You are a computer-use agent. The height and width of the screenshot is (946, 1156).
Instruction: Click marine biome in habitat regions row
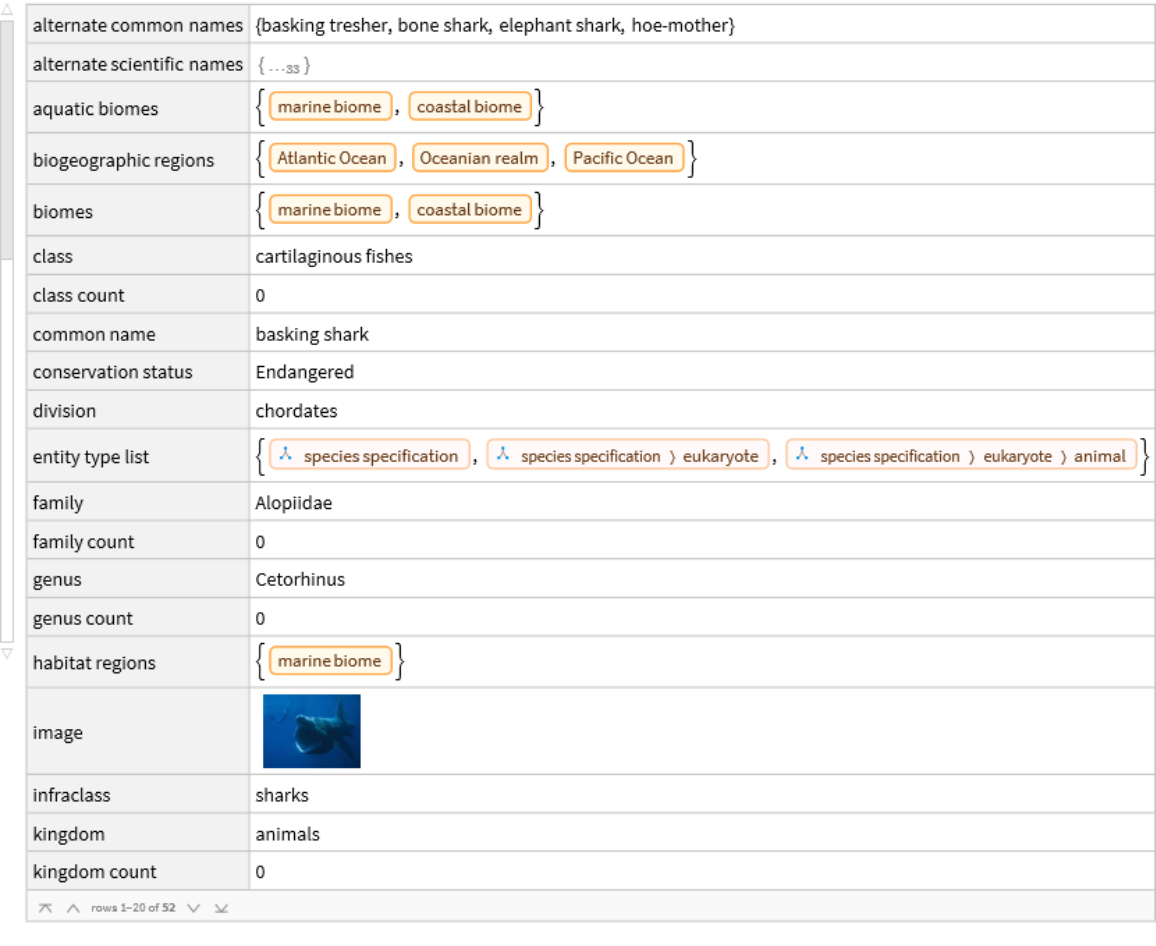point(329,661)
